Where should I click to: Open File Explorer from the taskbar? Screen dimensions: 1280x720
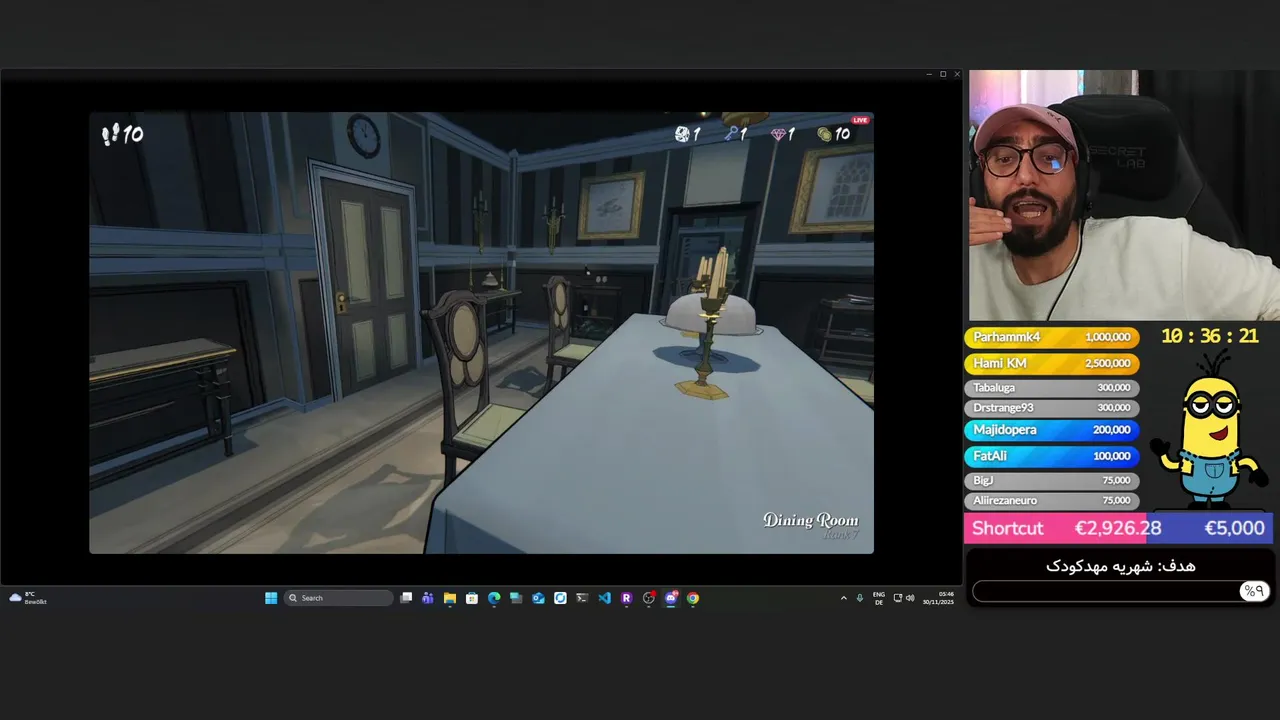click(x=450, y=598)
